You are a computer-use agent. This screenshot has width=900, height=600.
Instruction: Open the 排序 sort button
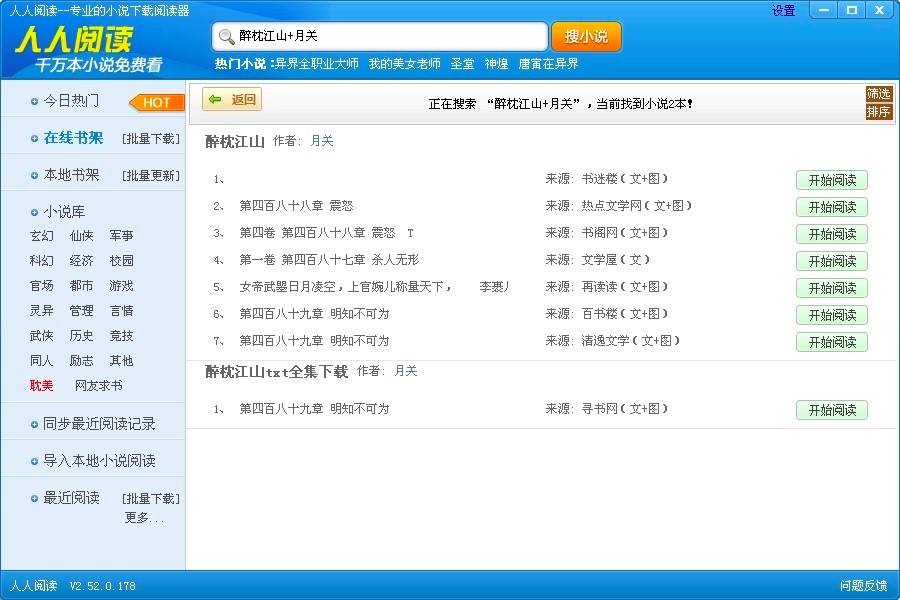click(x=878, y=112)
